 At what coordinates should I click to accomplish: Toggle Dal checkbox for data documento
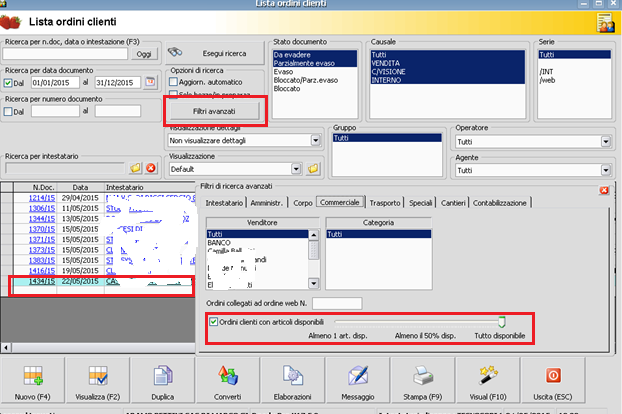(8, 83)
